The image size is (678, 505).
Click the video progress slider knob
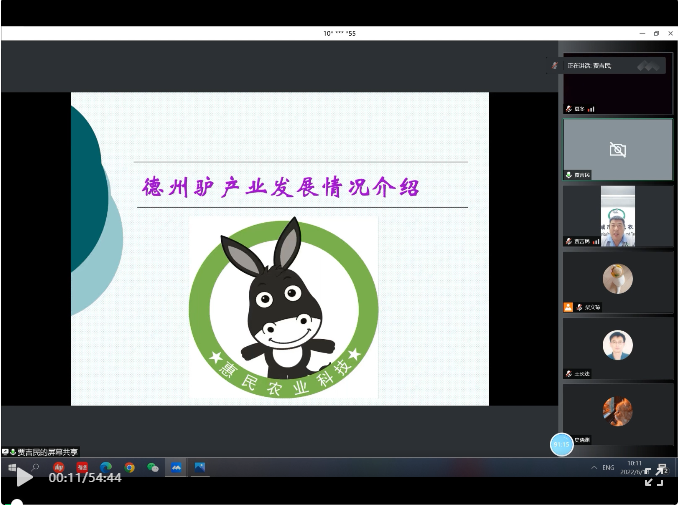[16, 502]
